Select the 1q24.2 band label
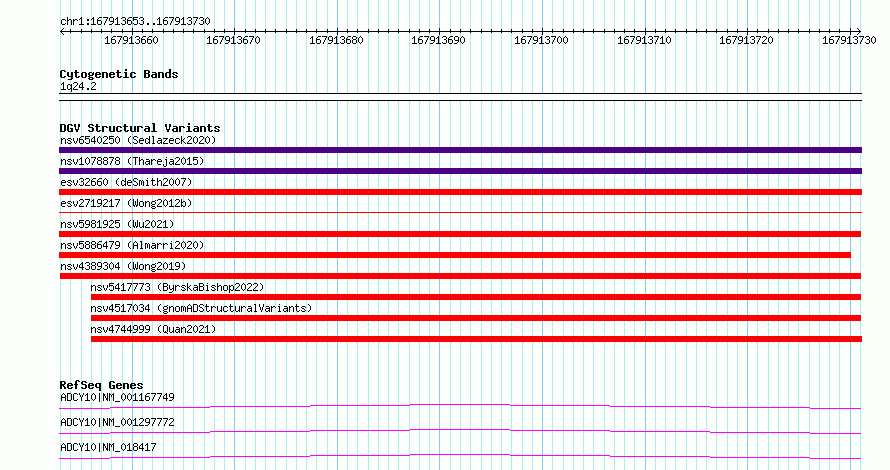This screenshot has width=890, height=470. pos(78,87)
